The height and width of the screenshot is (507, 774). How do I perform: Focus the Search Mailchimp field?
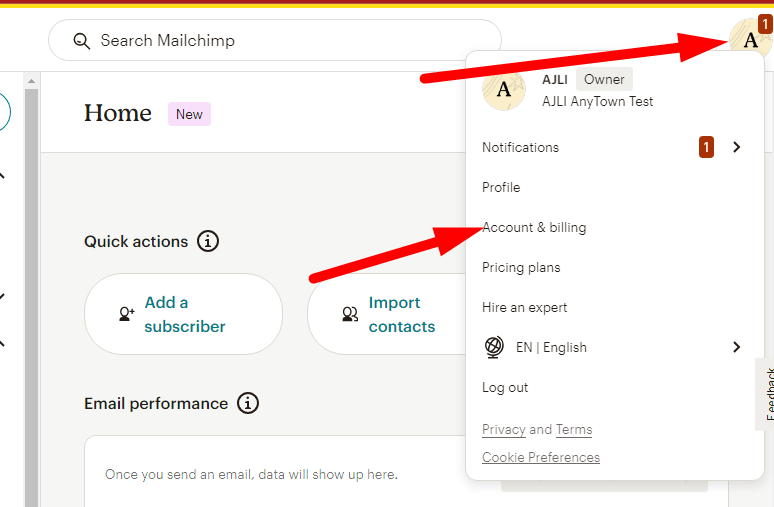point(275,40)
